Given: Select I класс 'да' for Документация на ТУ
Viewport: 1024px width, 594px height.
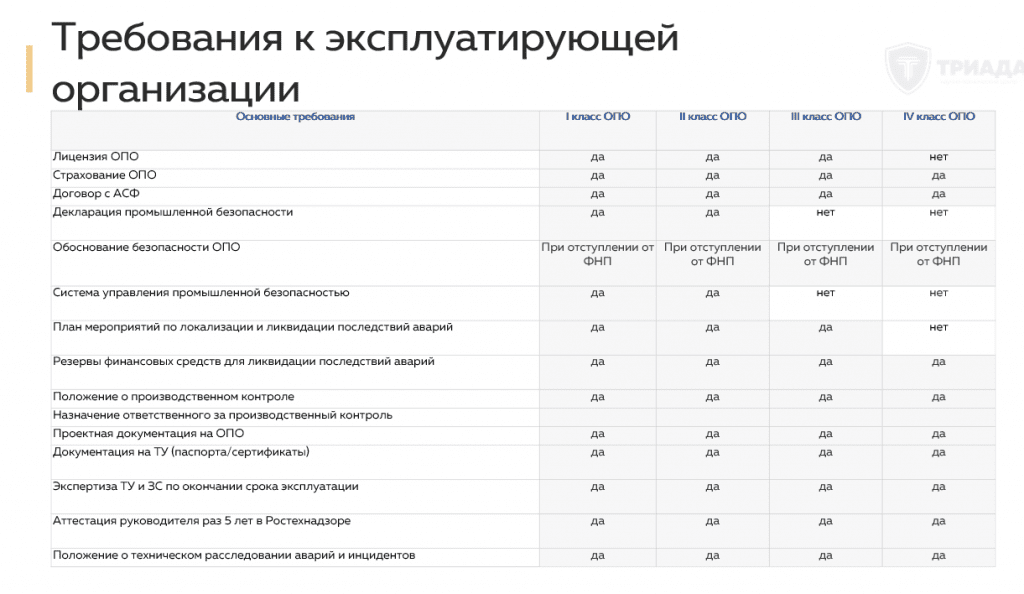Looking at the screenshot, I should click(x=598, y=452).
